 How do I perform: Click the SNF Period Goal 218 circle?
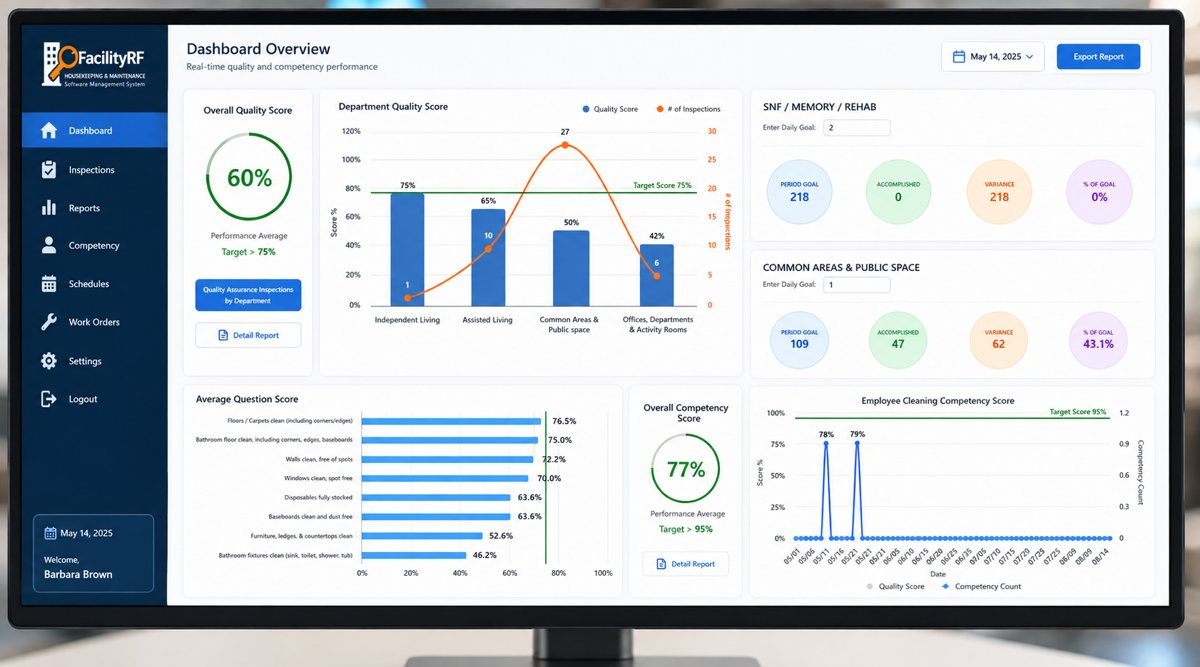(799, 190)
